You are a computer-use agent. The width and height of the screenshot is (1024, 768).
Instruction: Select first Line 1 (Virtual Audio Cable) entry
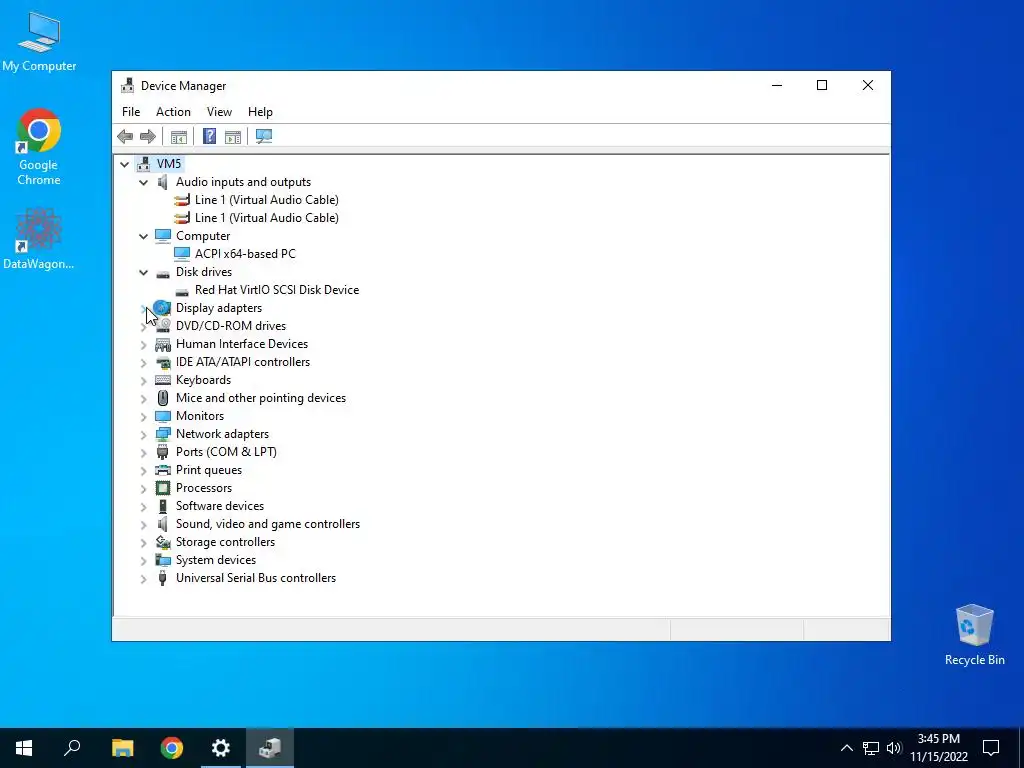[266, 200]
